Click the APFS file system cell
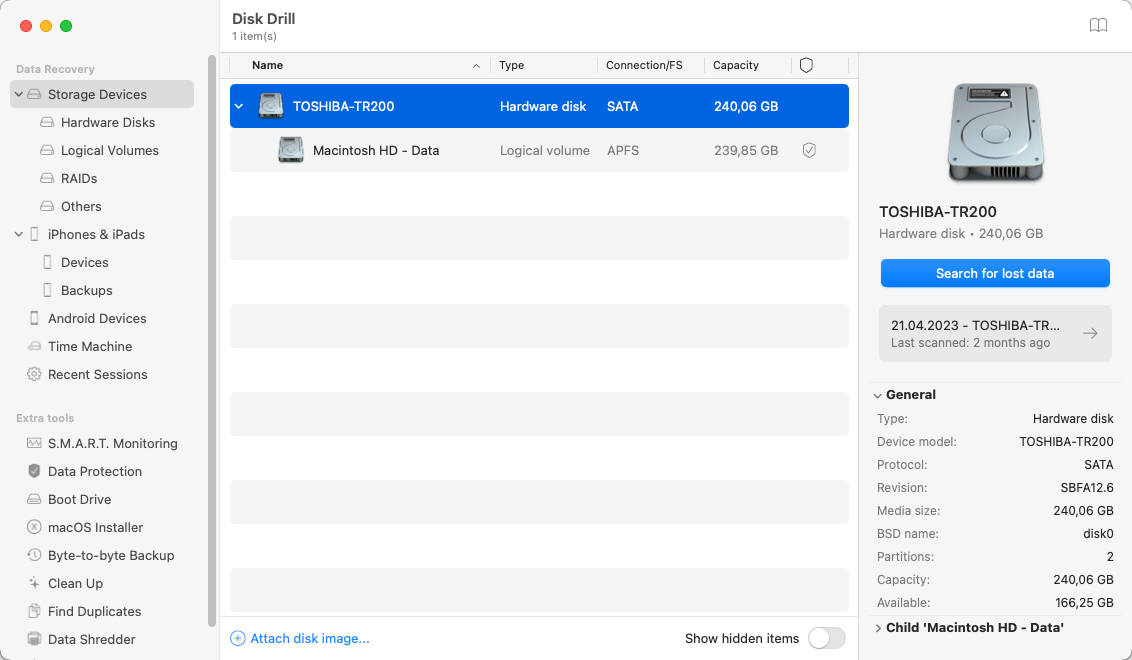This screenshot has width=1132, height=660. click(x=622, y=150)
